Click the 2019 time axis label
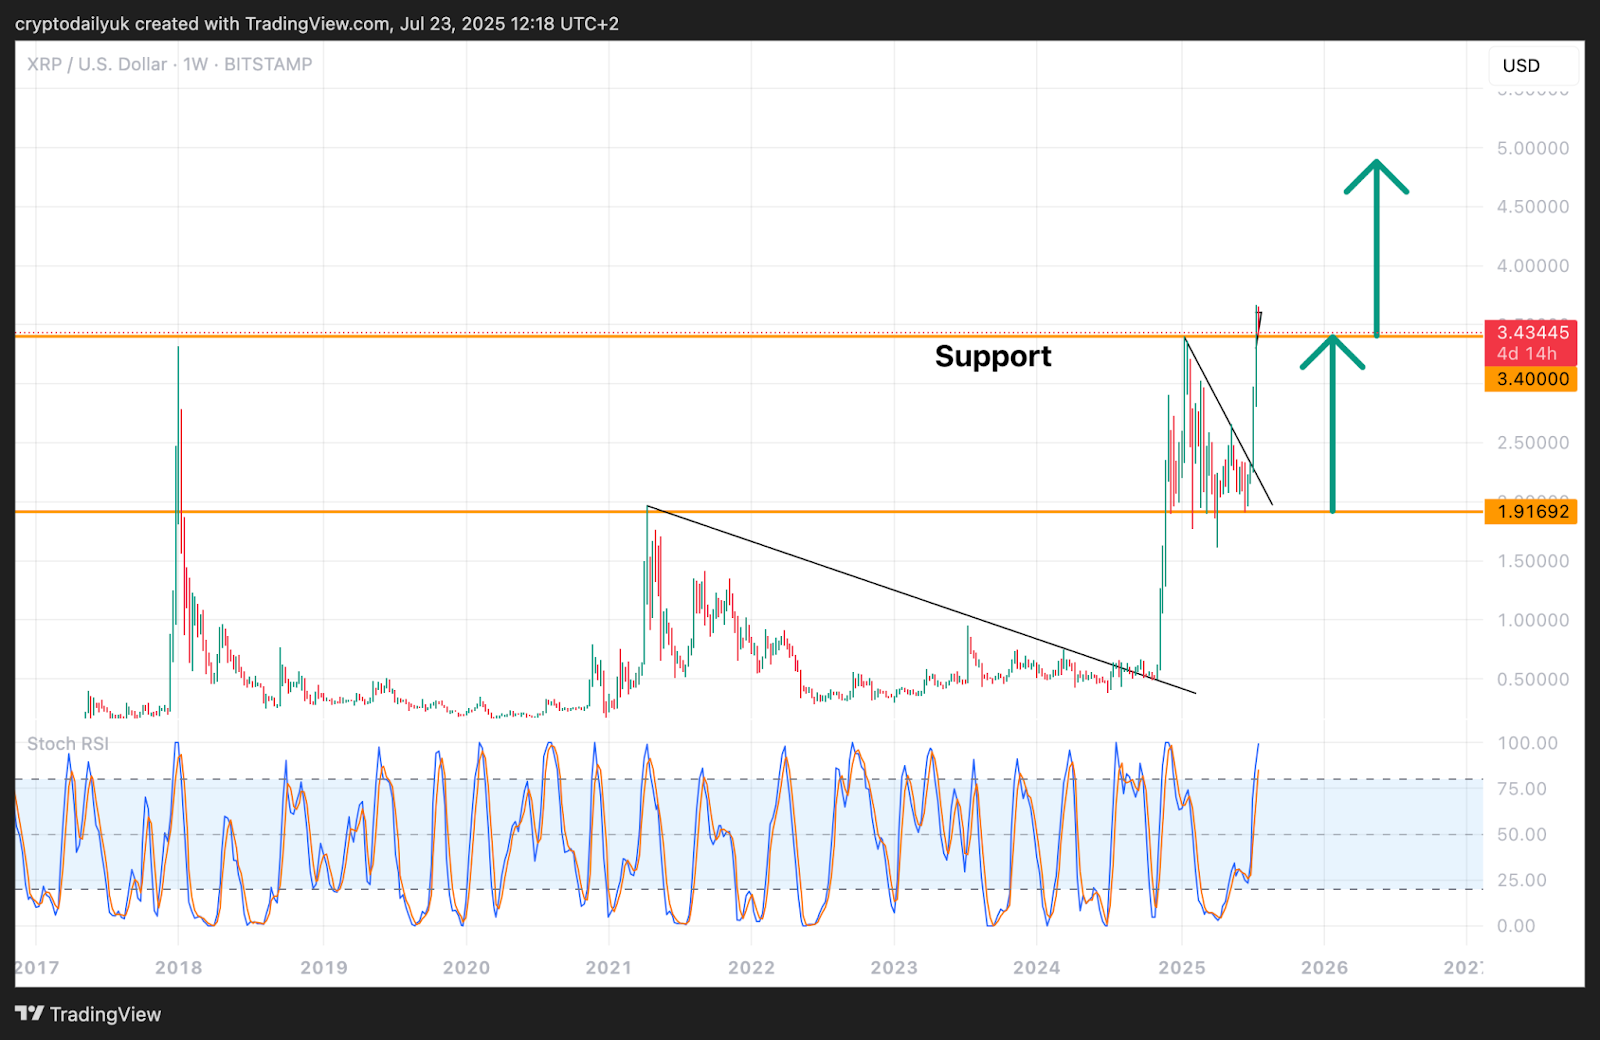 click(324, 968)
